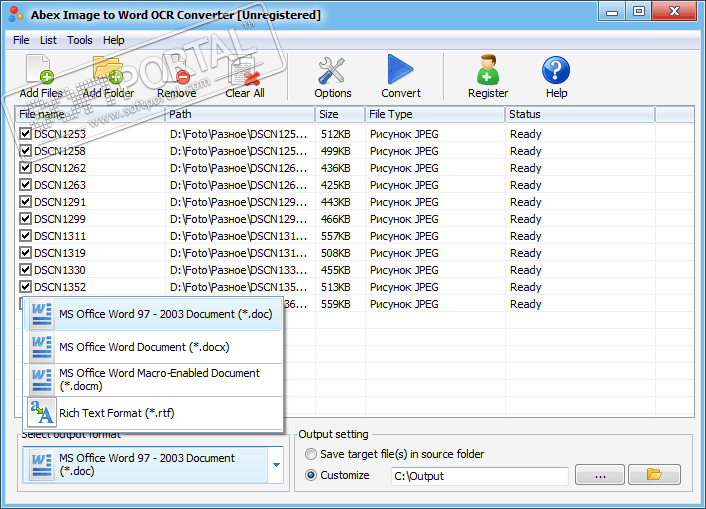Image resolution: width=706 pixels, height=509 pixels.
Task: Minimize the Abex converter window
Action: 611,11
